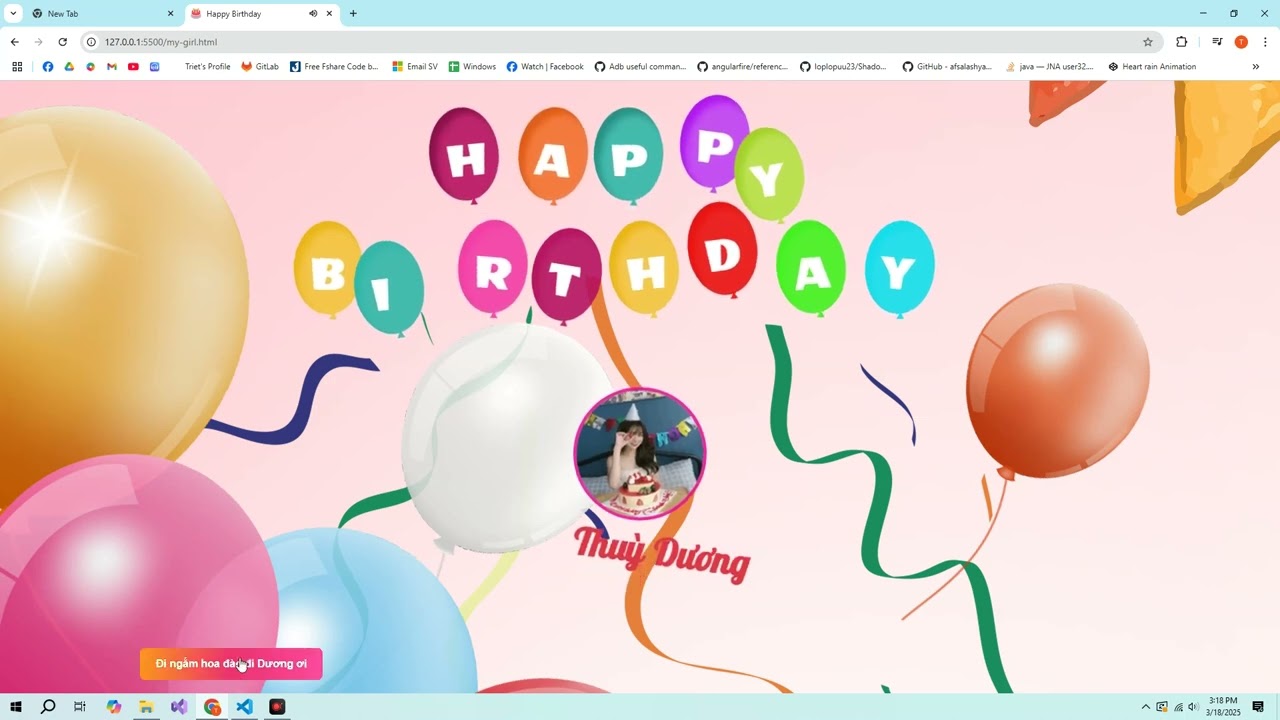Open the screen recorder taskbar app
Viewport: 1280px width, 720px height.
coord(277,707)
